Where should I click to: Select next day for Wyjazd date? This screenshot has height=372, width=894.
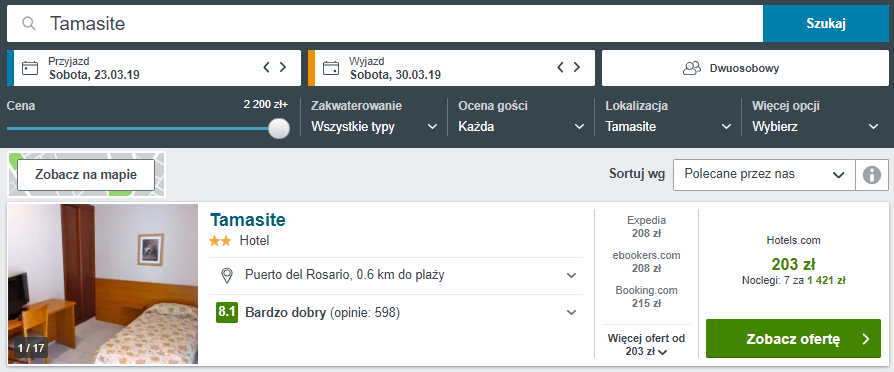coord(577,67)
